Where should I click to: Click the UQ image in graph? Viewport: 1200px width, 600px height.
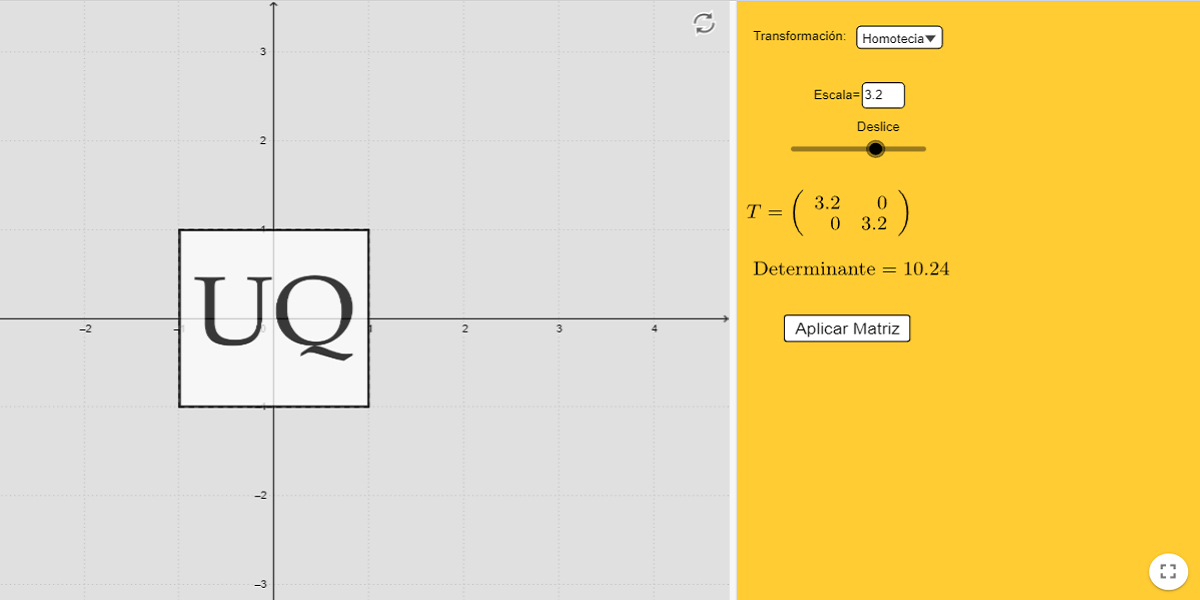click(x=274, y=318)
